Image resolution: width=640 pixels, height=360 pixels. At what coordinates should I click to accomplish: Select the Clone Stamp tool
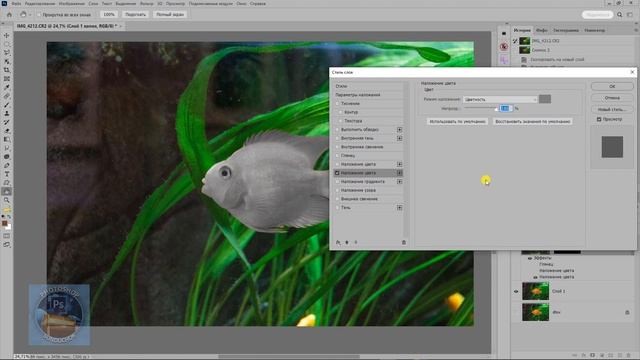[7, 113]
